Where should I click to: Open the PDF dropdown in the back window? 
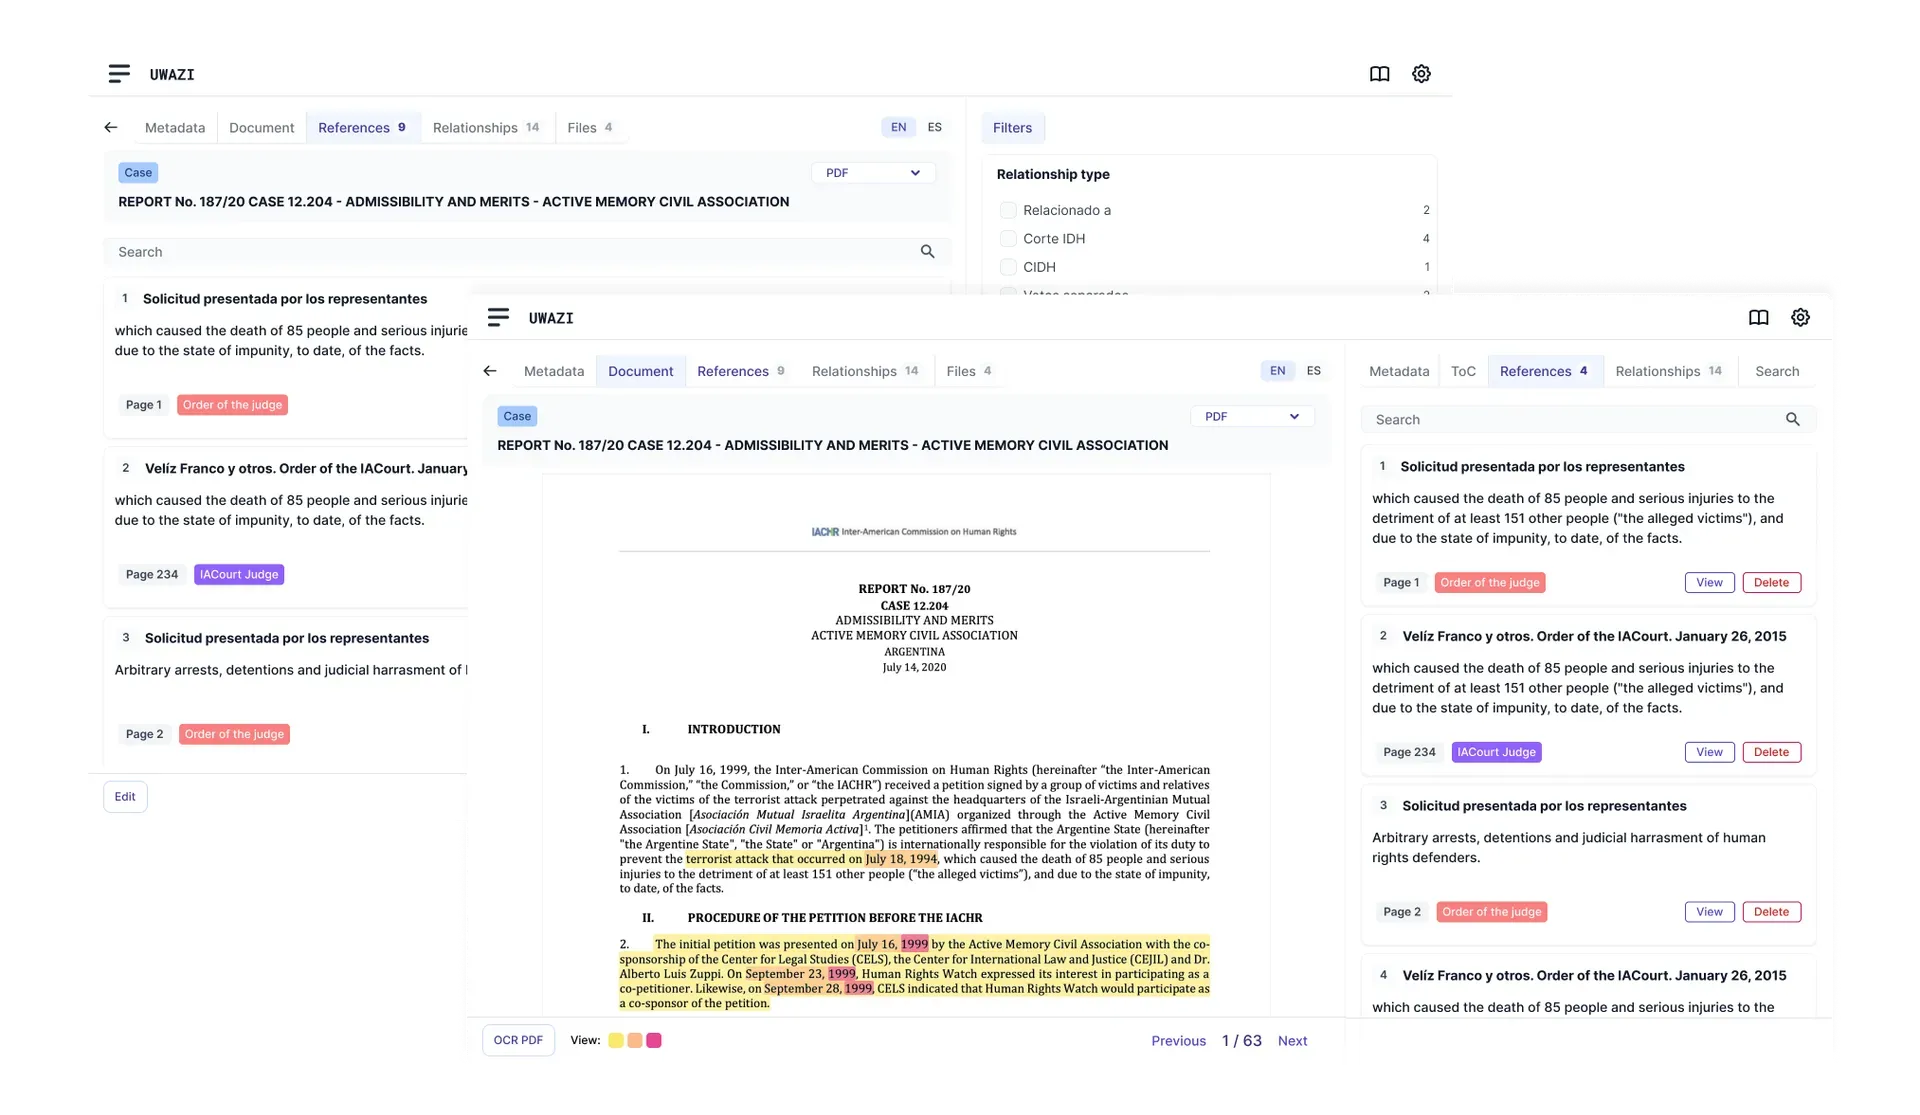(874, 172)
